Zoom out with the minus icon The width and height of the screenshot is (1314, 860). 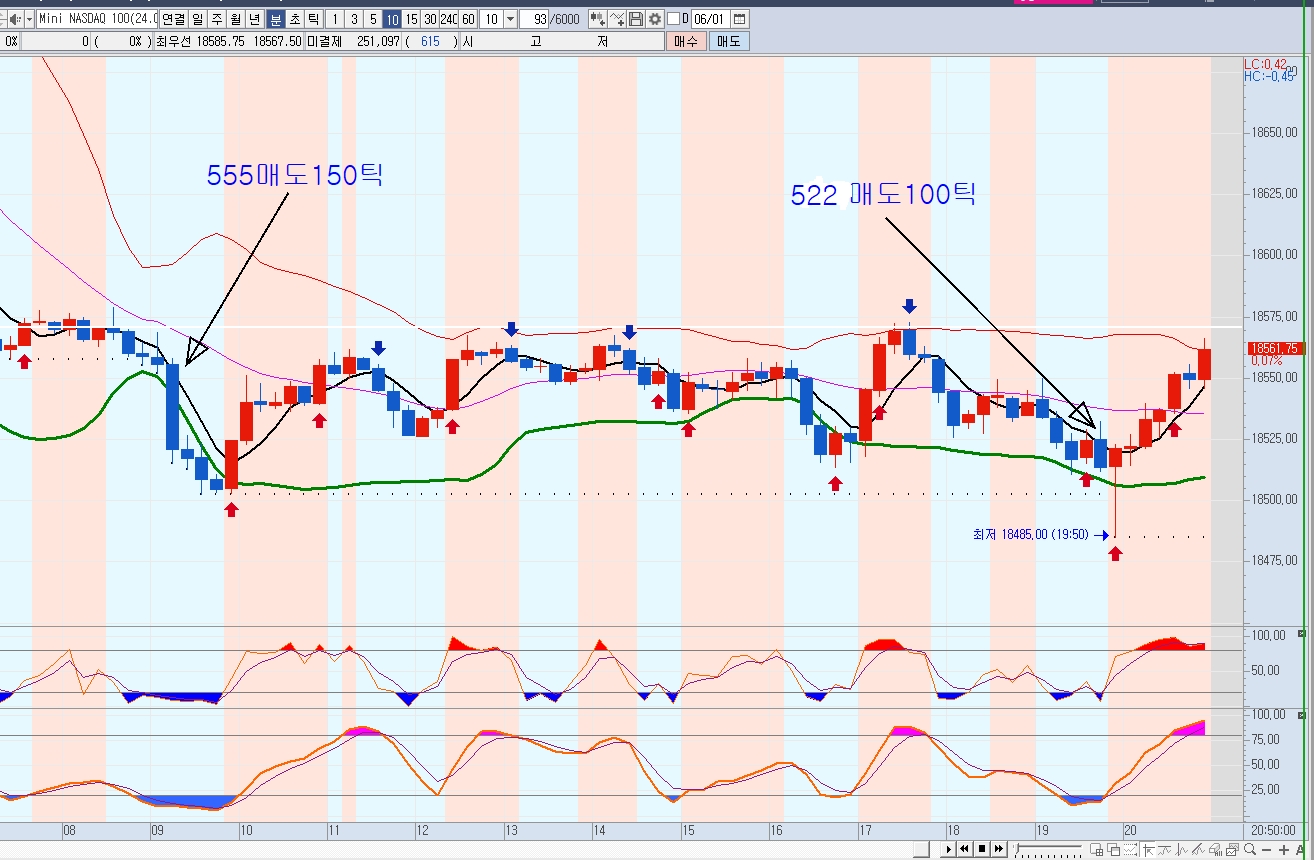click(x=1267, y=849)
